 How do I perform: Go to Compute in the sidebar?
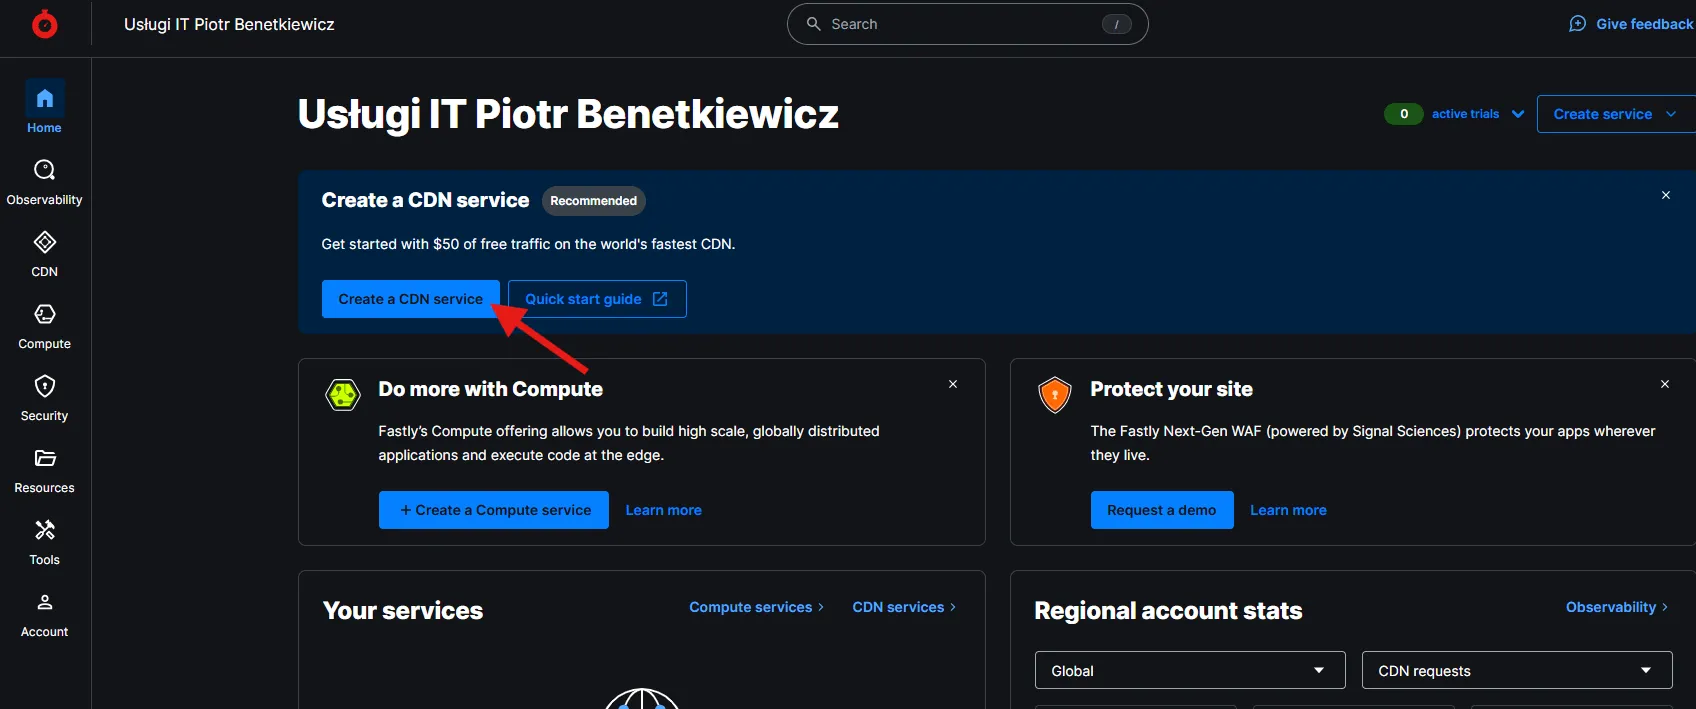click(44, 314)
